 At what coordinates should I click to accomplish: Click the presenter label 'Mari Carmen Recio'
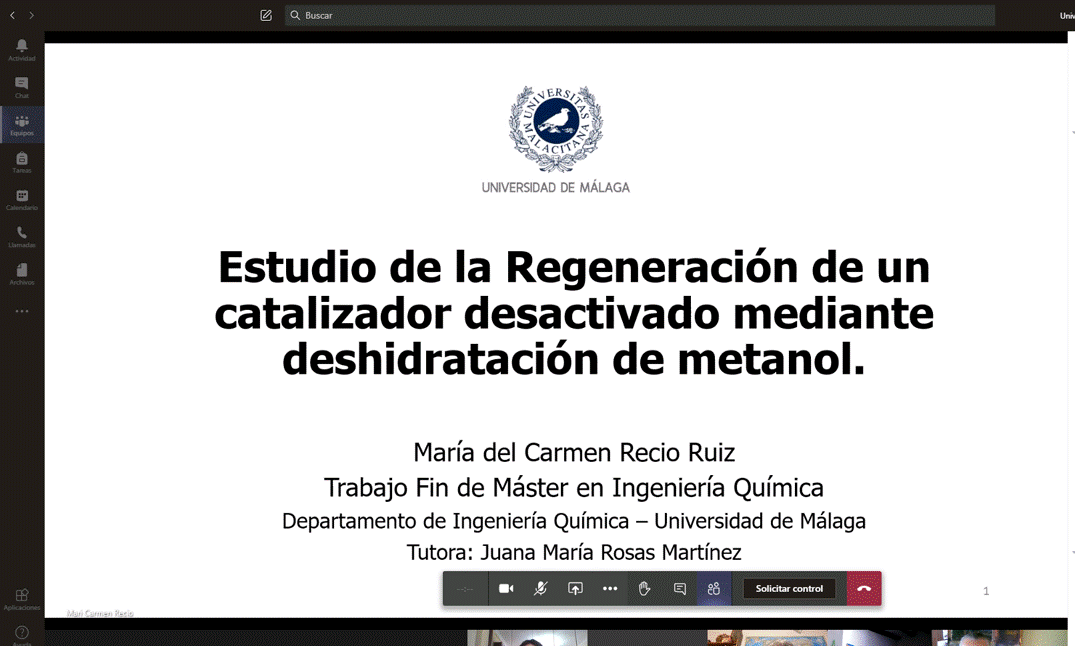pos(100,613)
